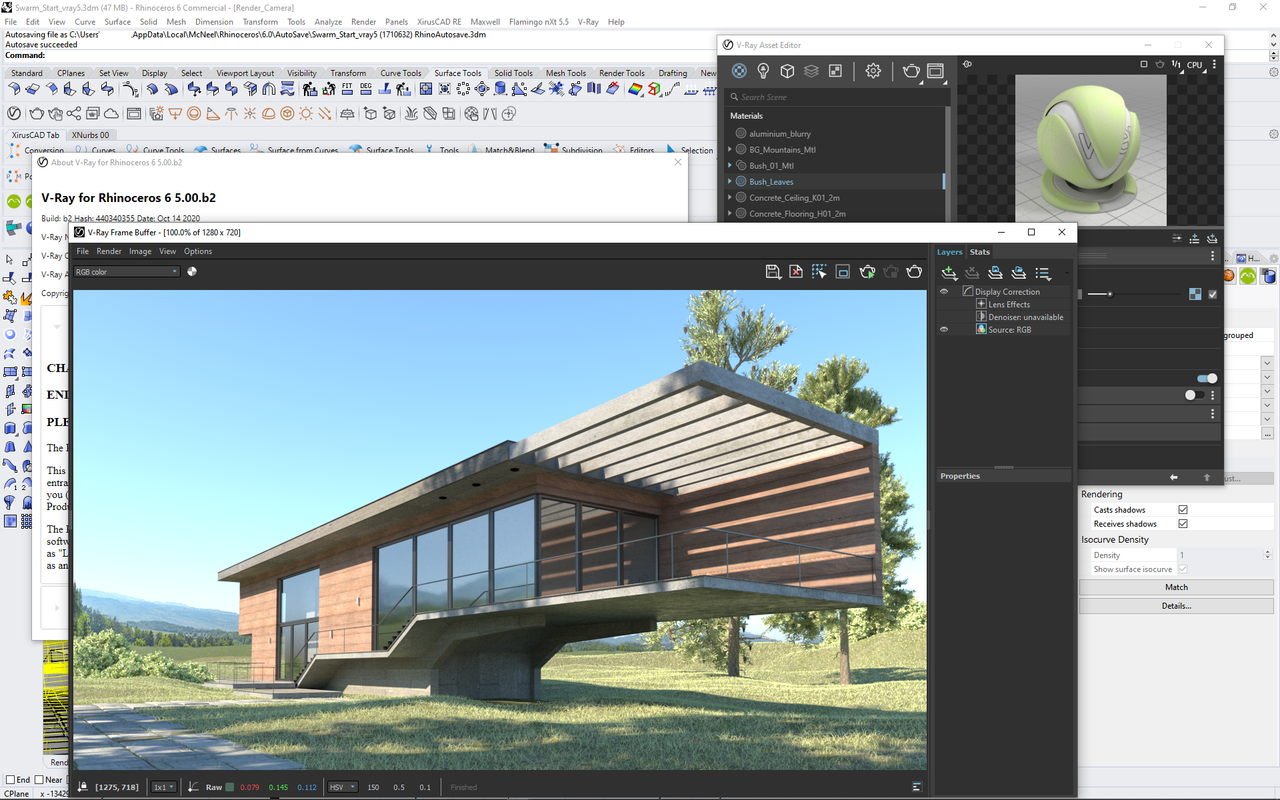Turn off the blue enabled toggle switch

[1207, 379]
